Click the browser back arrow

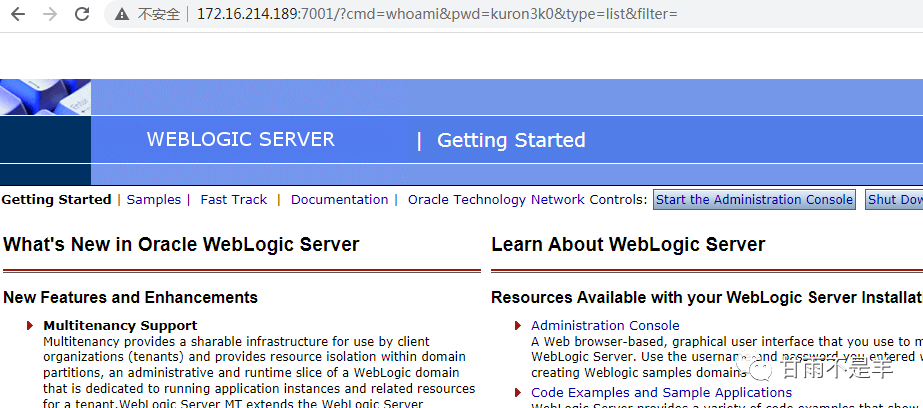(x=18, y=14)
